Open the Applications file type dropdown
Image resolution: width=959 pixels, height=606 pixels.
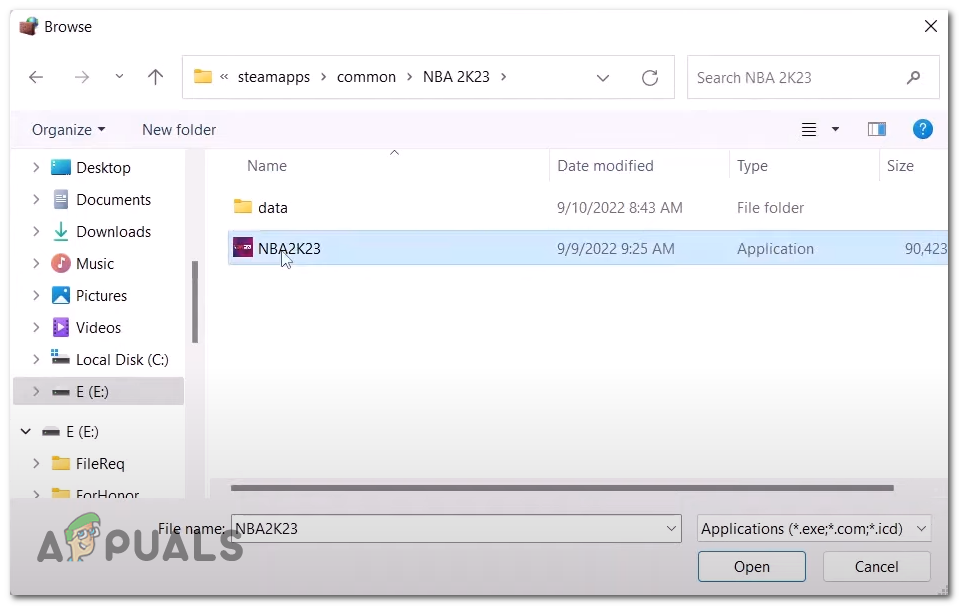(x=814, y=528)
